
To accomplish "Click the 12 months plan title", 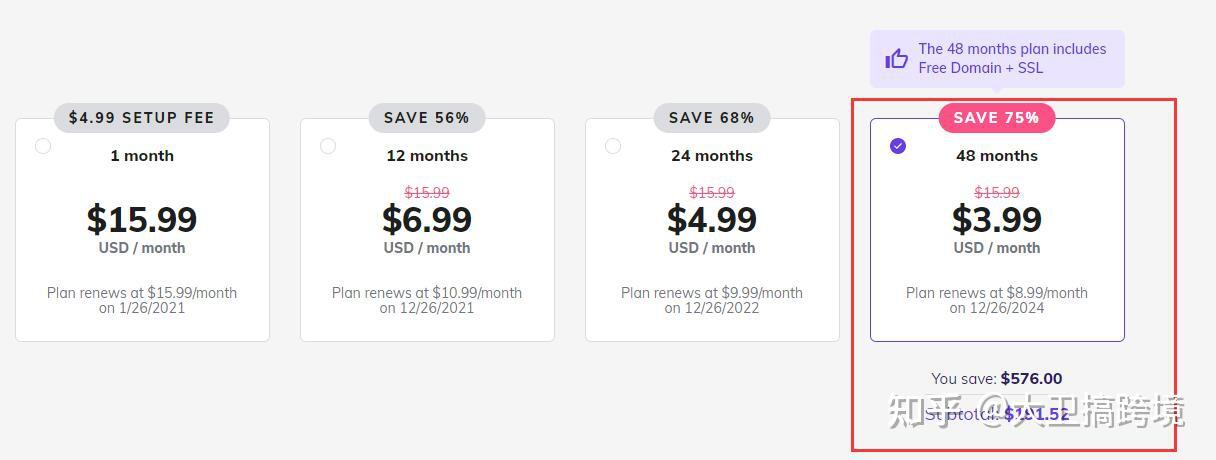I will coord(427,156).
